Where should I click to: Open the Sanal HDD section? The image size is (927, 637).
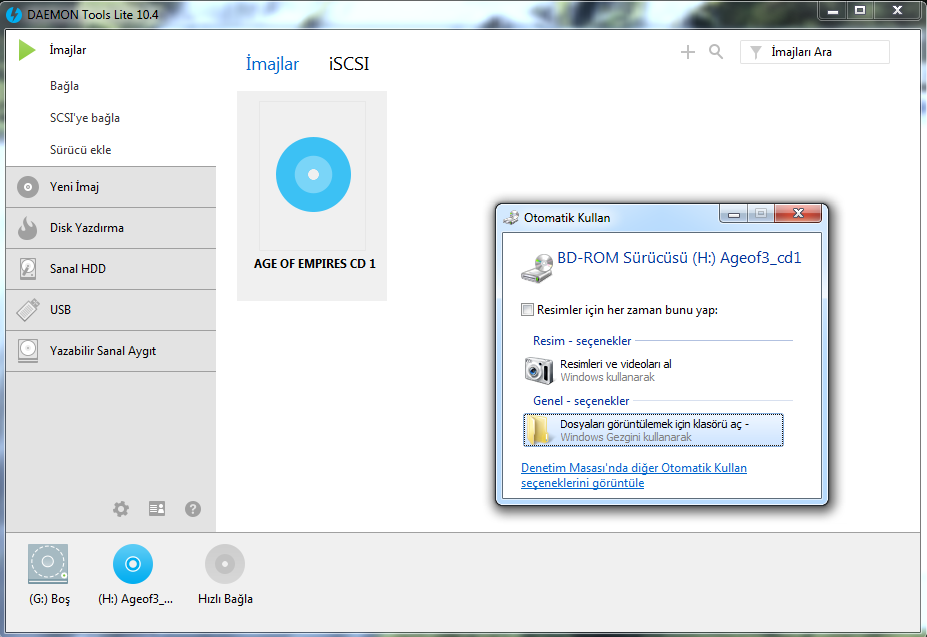(111, 269)
